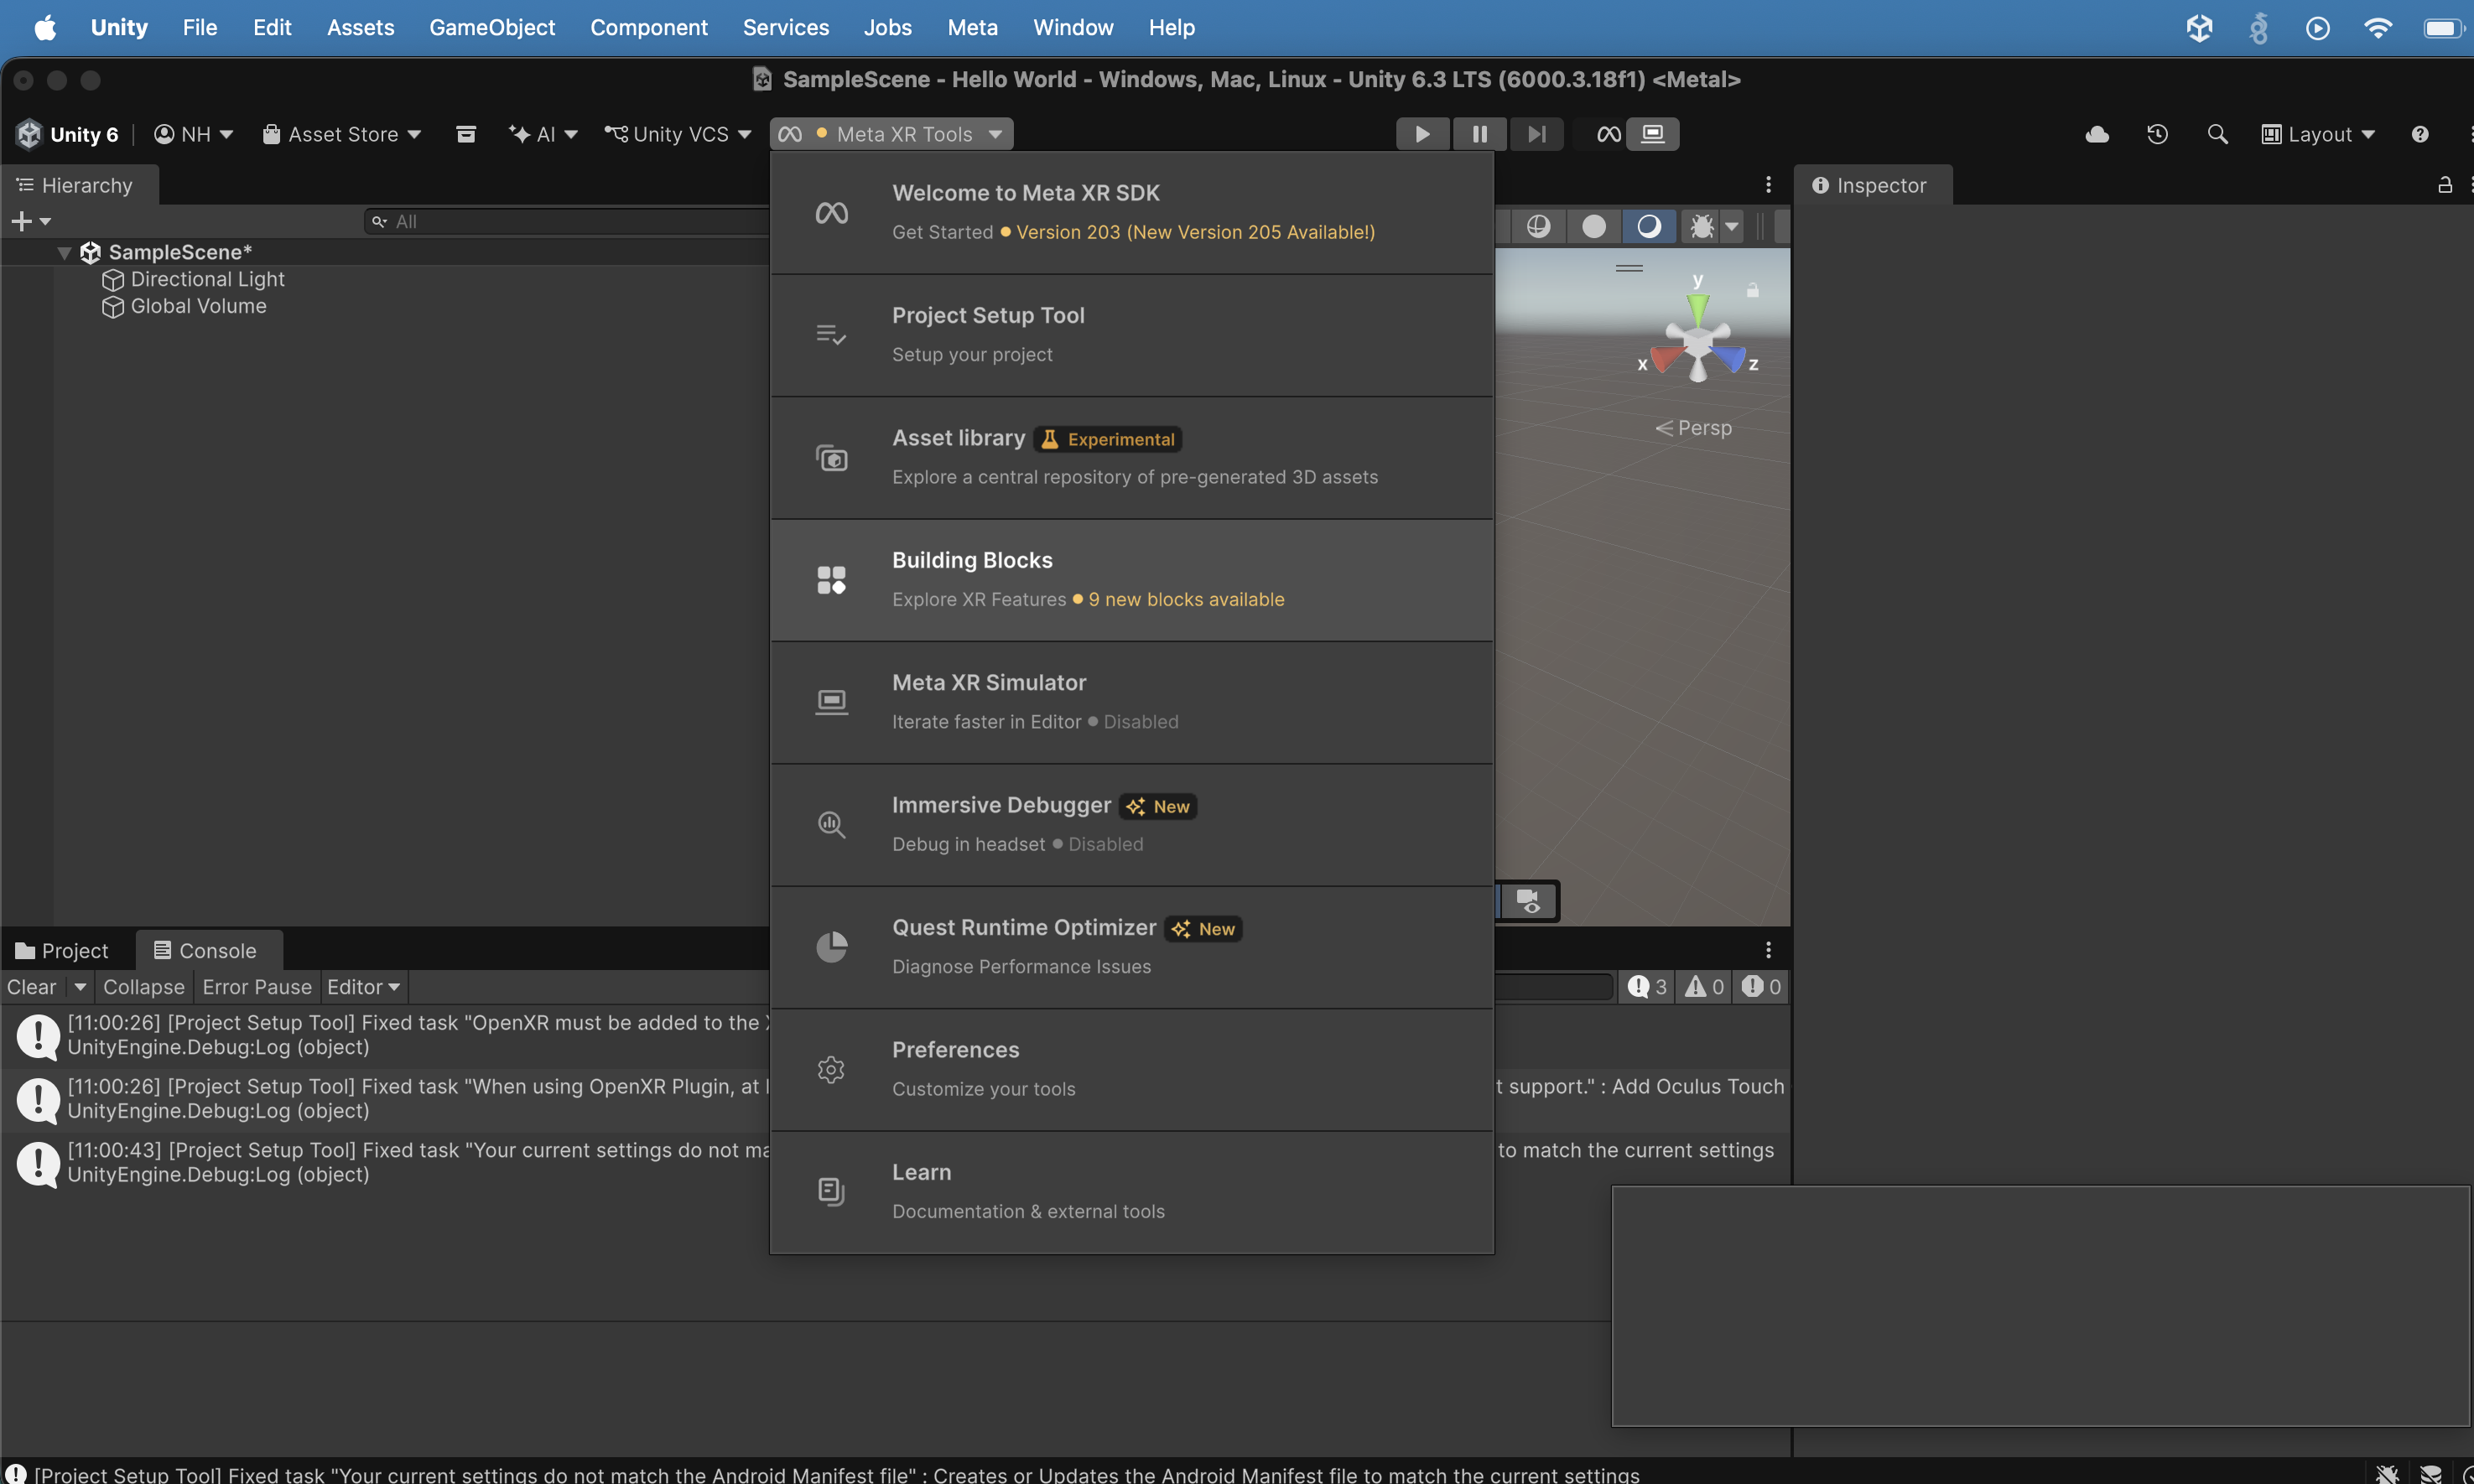
Task: Open the undo history icon
Action: tap(2157, 134)
